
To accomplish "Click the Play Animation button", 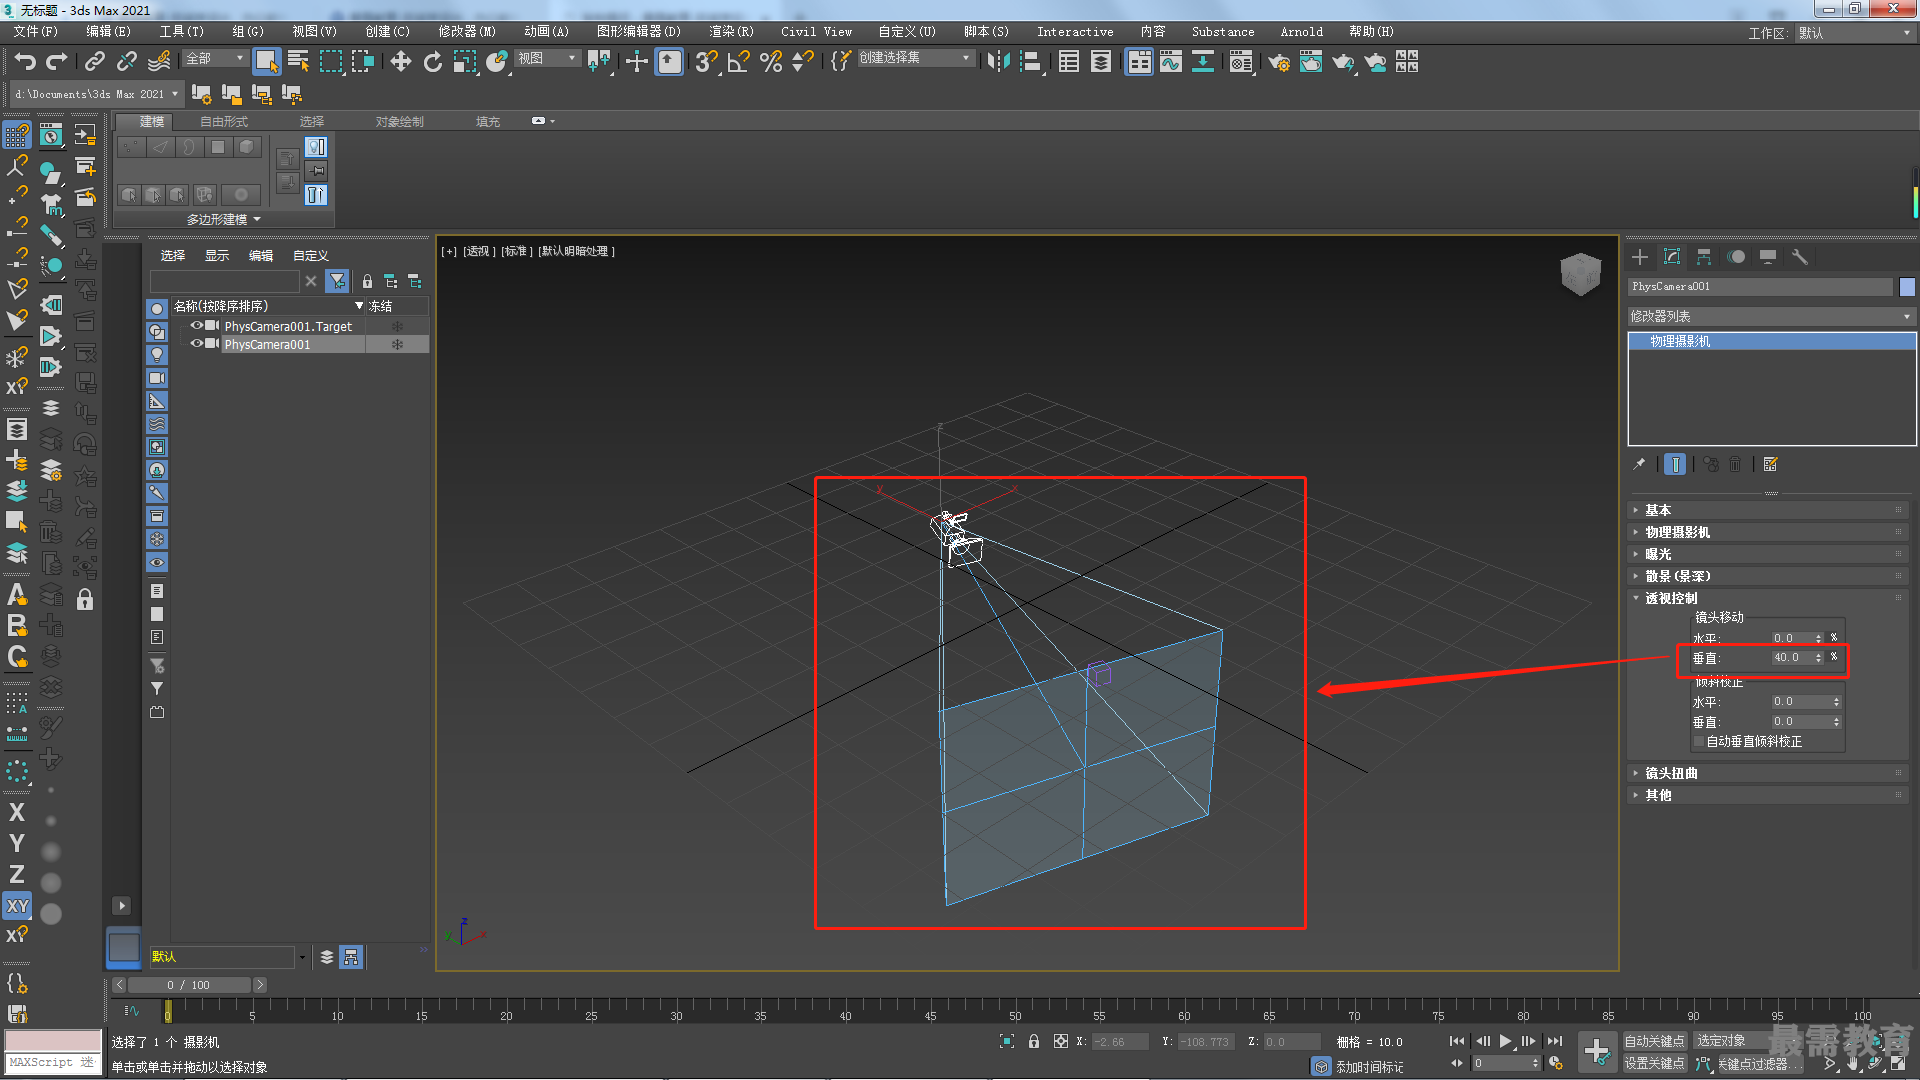I will (x=1505, y=1041).
